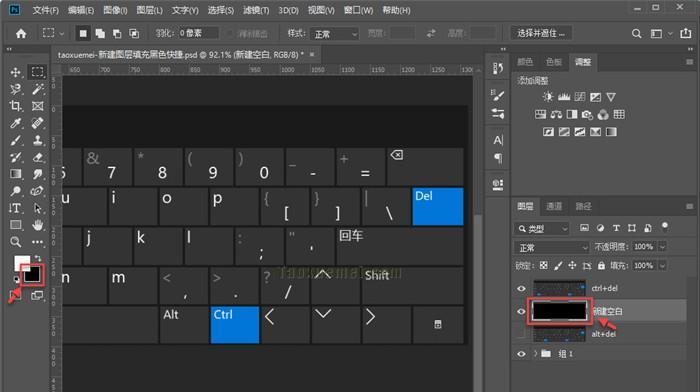Select the Hand tool
This screenshot has width=700, height=392.
38,225
